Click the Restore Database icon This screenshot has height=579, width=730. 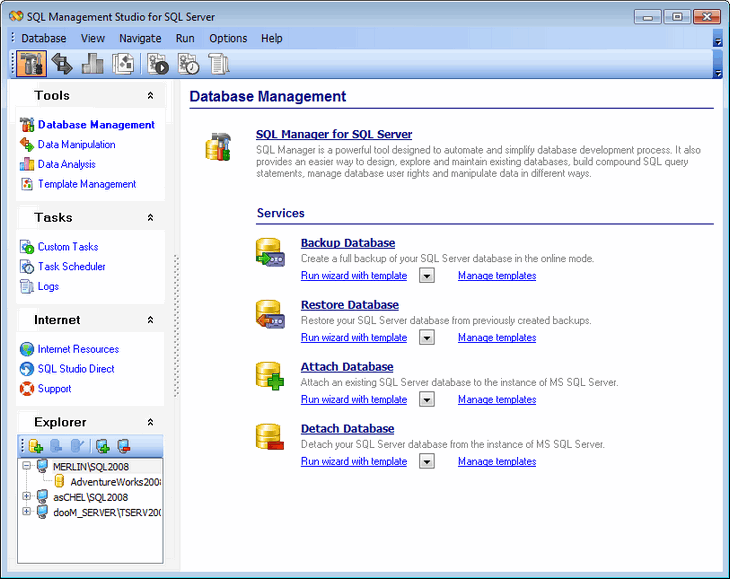[270, 314]
